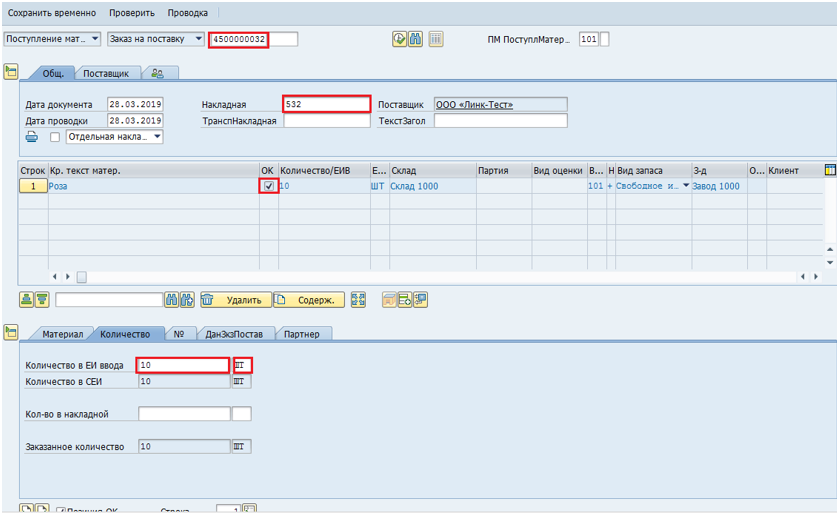Click the table horizontal scrollbar handle
Screen dimensions: 837x514
coord(82,276)
